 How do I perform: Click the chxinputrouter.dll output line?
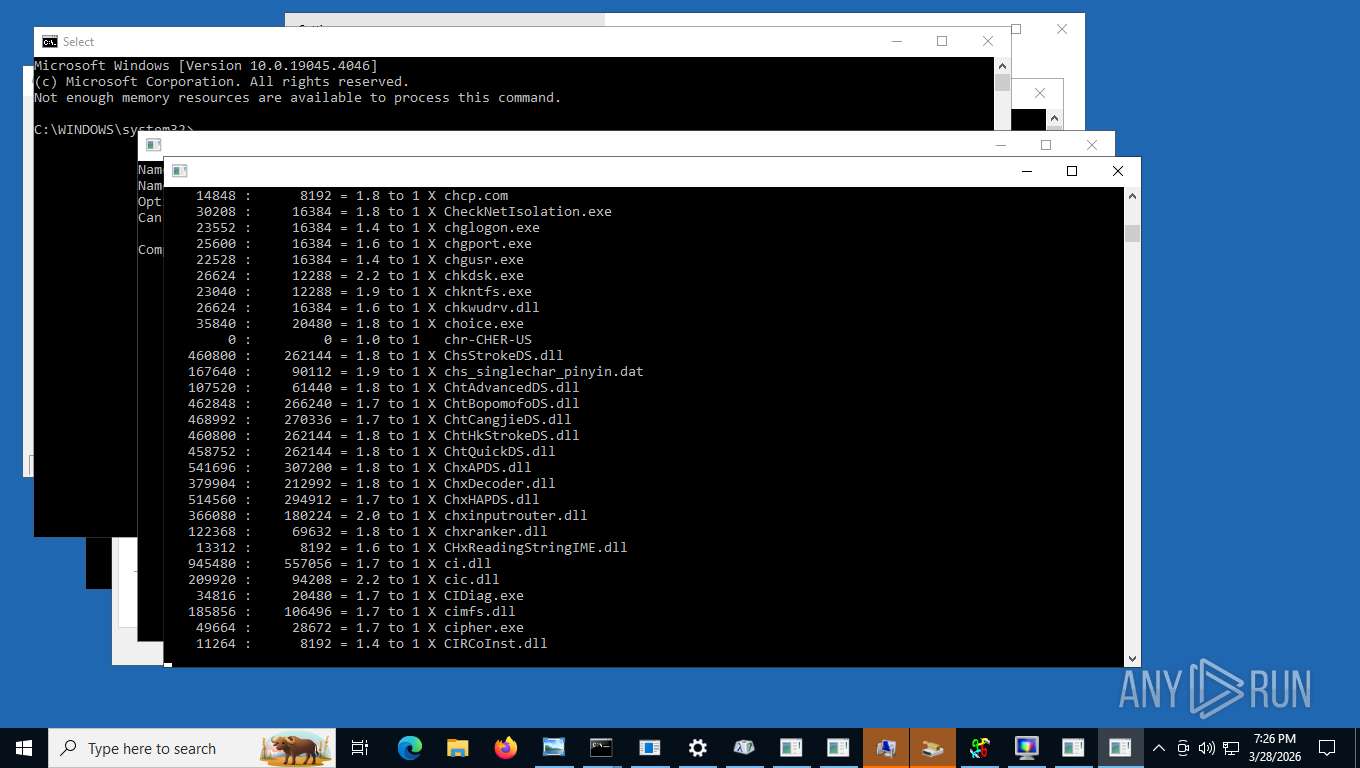point(387,515)
